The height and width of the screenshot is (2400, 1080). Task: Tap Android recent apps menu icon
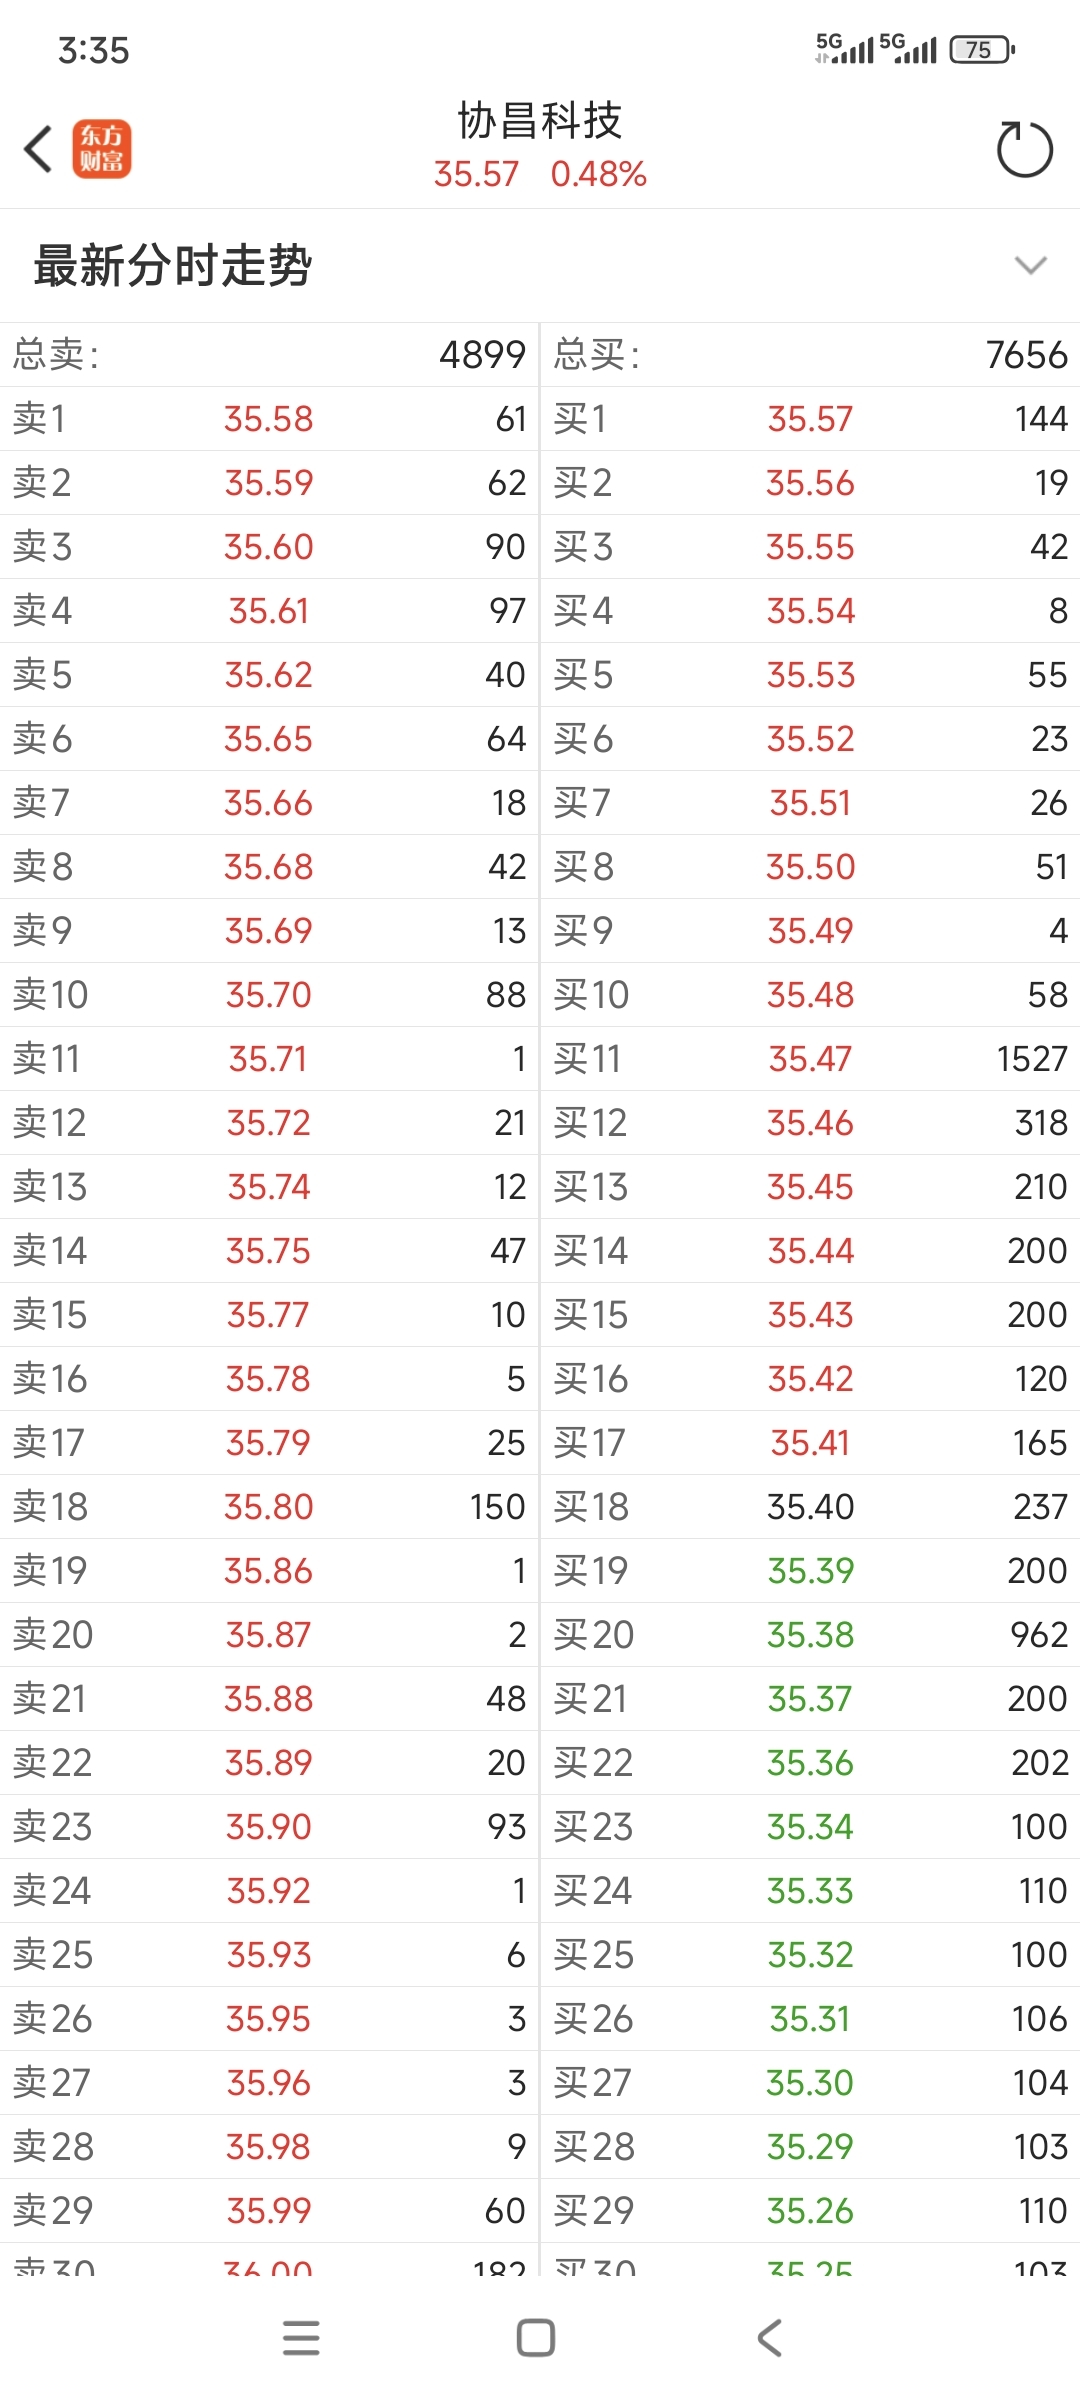[x=301, y=2338]
